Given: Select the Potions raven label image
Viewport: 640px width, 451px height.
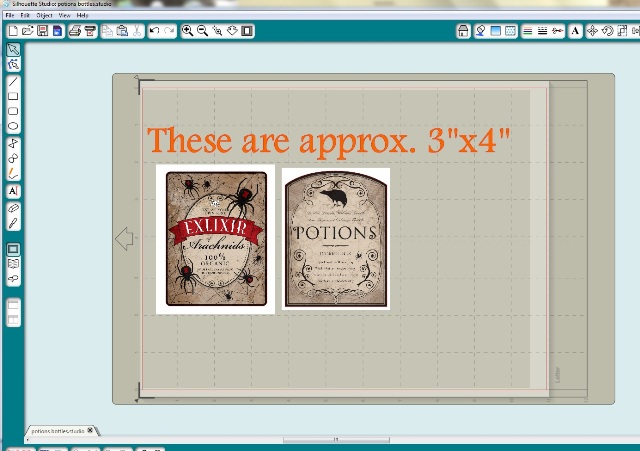Looking at the screenshot, I should [336, 239].
